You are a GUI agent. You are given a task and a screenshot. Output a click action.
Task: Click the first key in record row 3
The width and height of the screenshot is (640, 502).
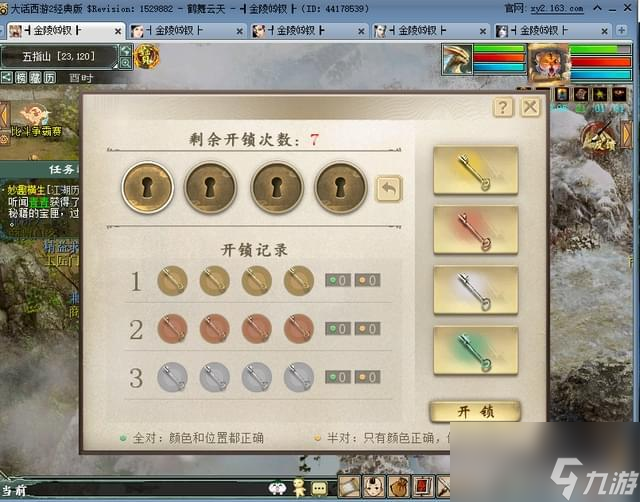pyautogui.click(x=172, y=377)
